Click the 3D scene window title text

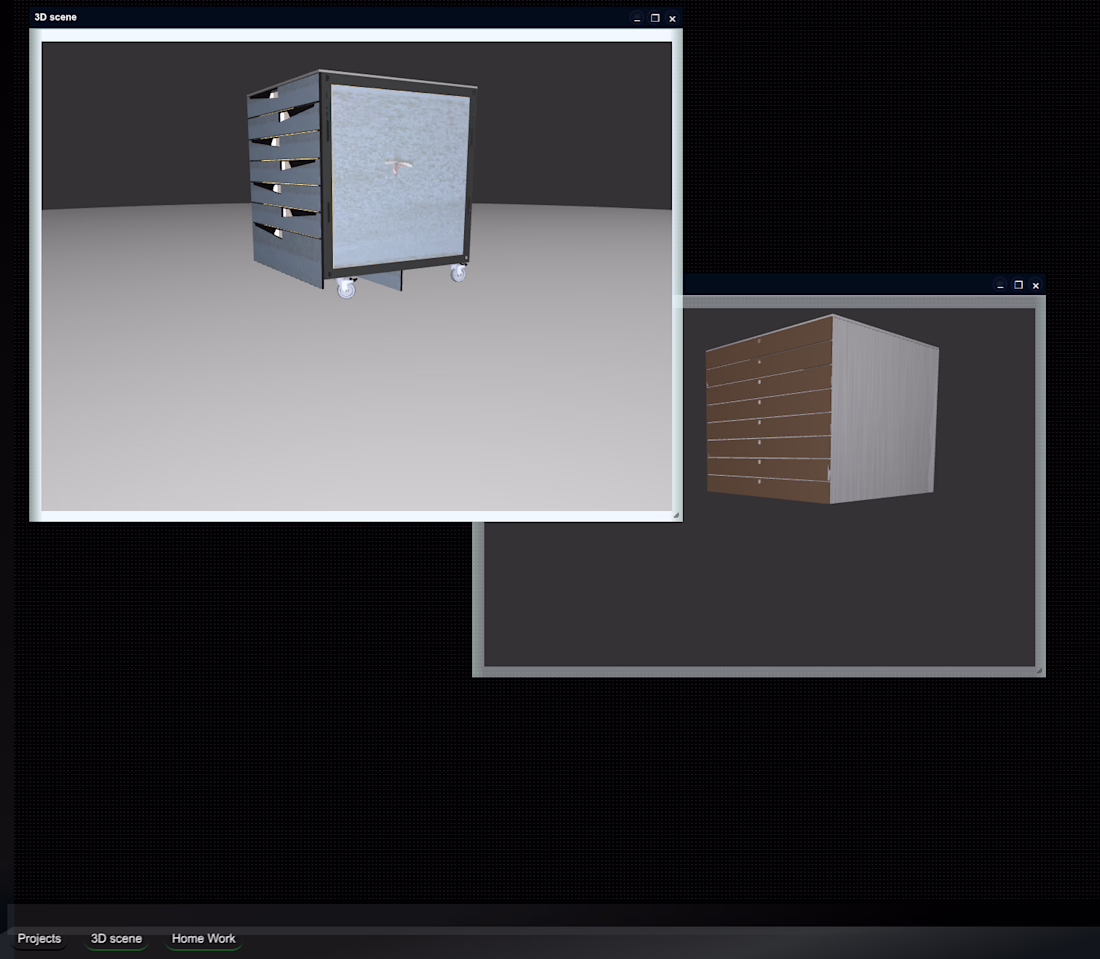coord(55,17)
